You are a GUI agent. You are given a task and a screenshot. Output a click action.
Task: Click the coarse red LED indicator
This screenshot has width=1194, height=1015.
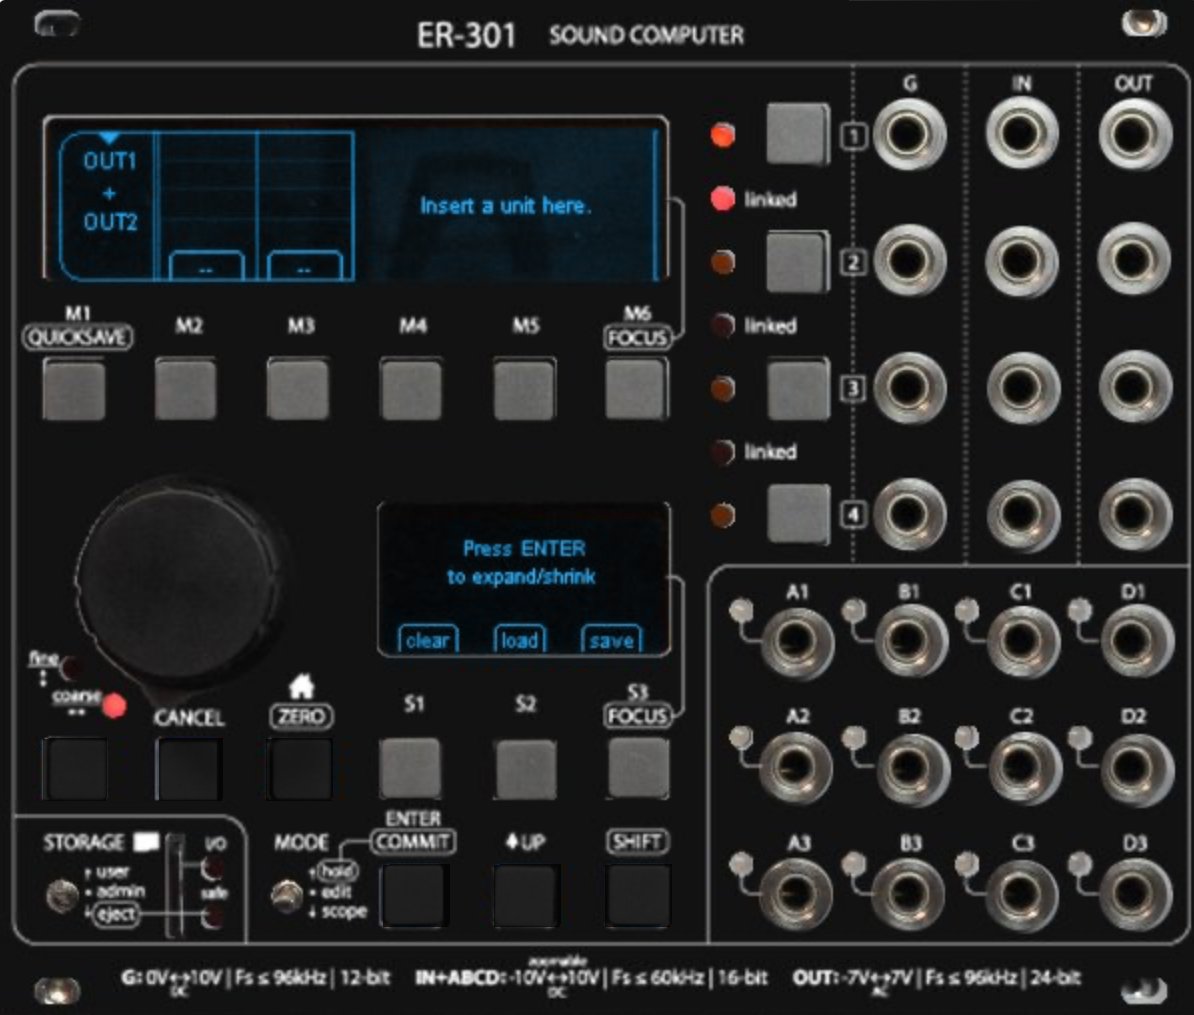[x=114, y=706]
